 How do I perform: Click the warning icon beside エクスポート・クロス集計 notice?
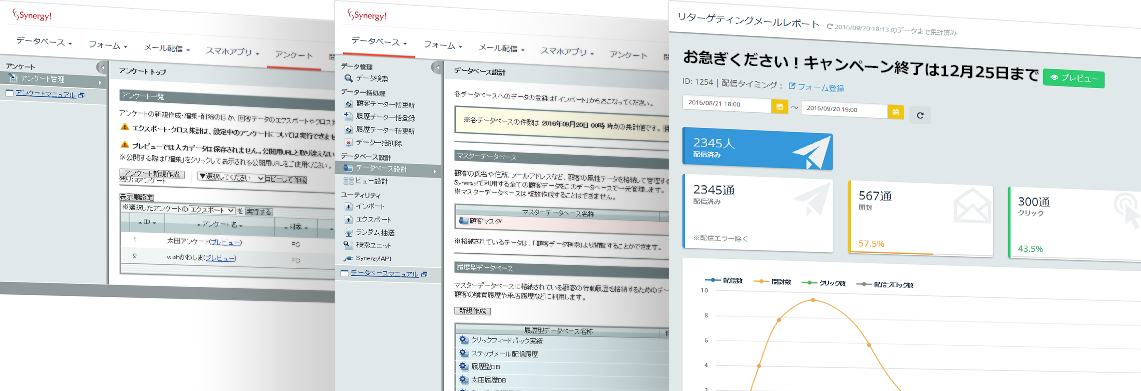tap(124, 127)
